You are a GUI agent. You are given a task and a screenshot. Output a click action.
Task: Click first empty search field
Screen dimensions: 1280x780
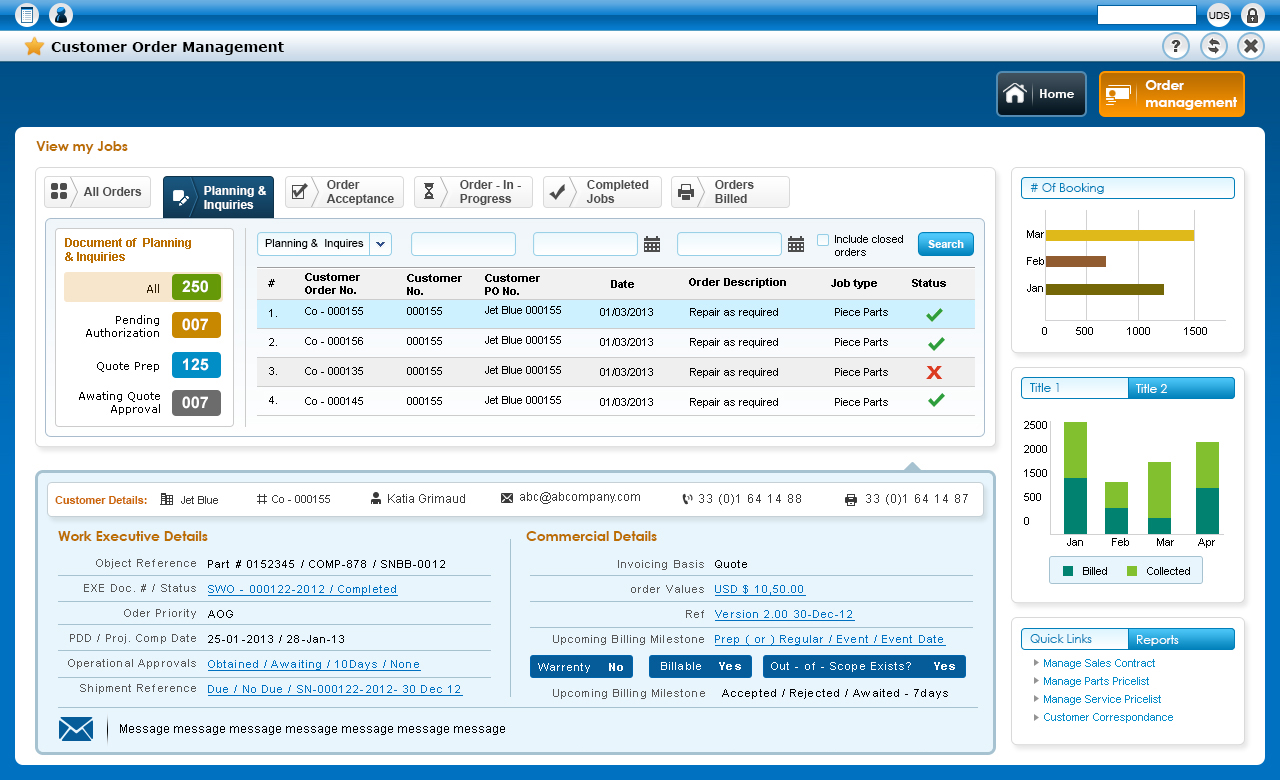click(463, 244)
